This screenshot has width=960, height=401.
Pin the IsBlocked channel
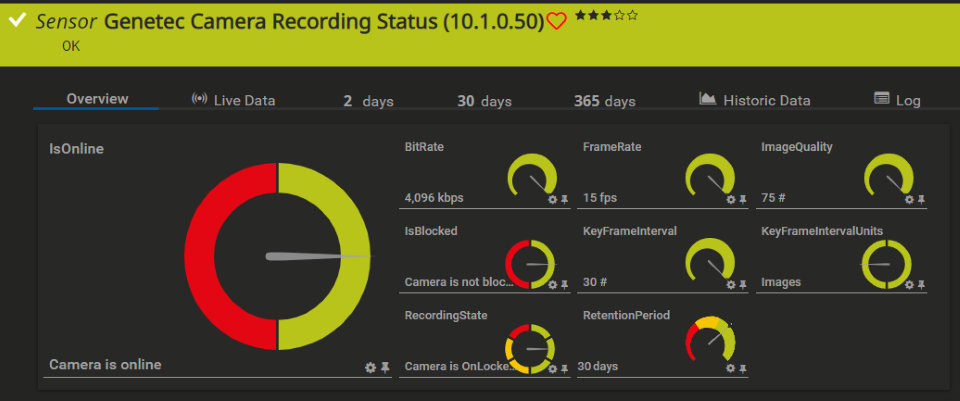click(x=564, y=285)
